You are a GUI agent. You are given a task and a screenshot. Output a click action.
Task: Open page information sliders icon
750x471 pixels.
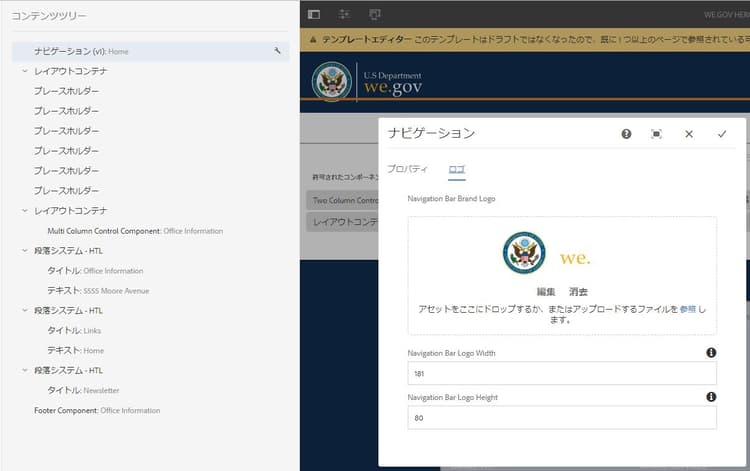click(344, 14)
